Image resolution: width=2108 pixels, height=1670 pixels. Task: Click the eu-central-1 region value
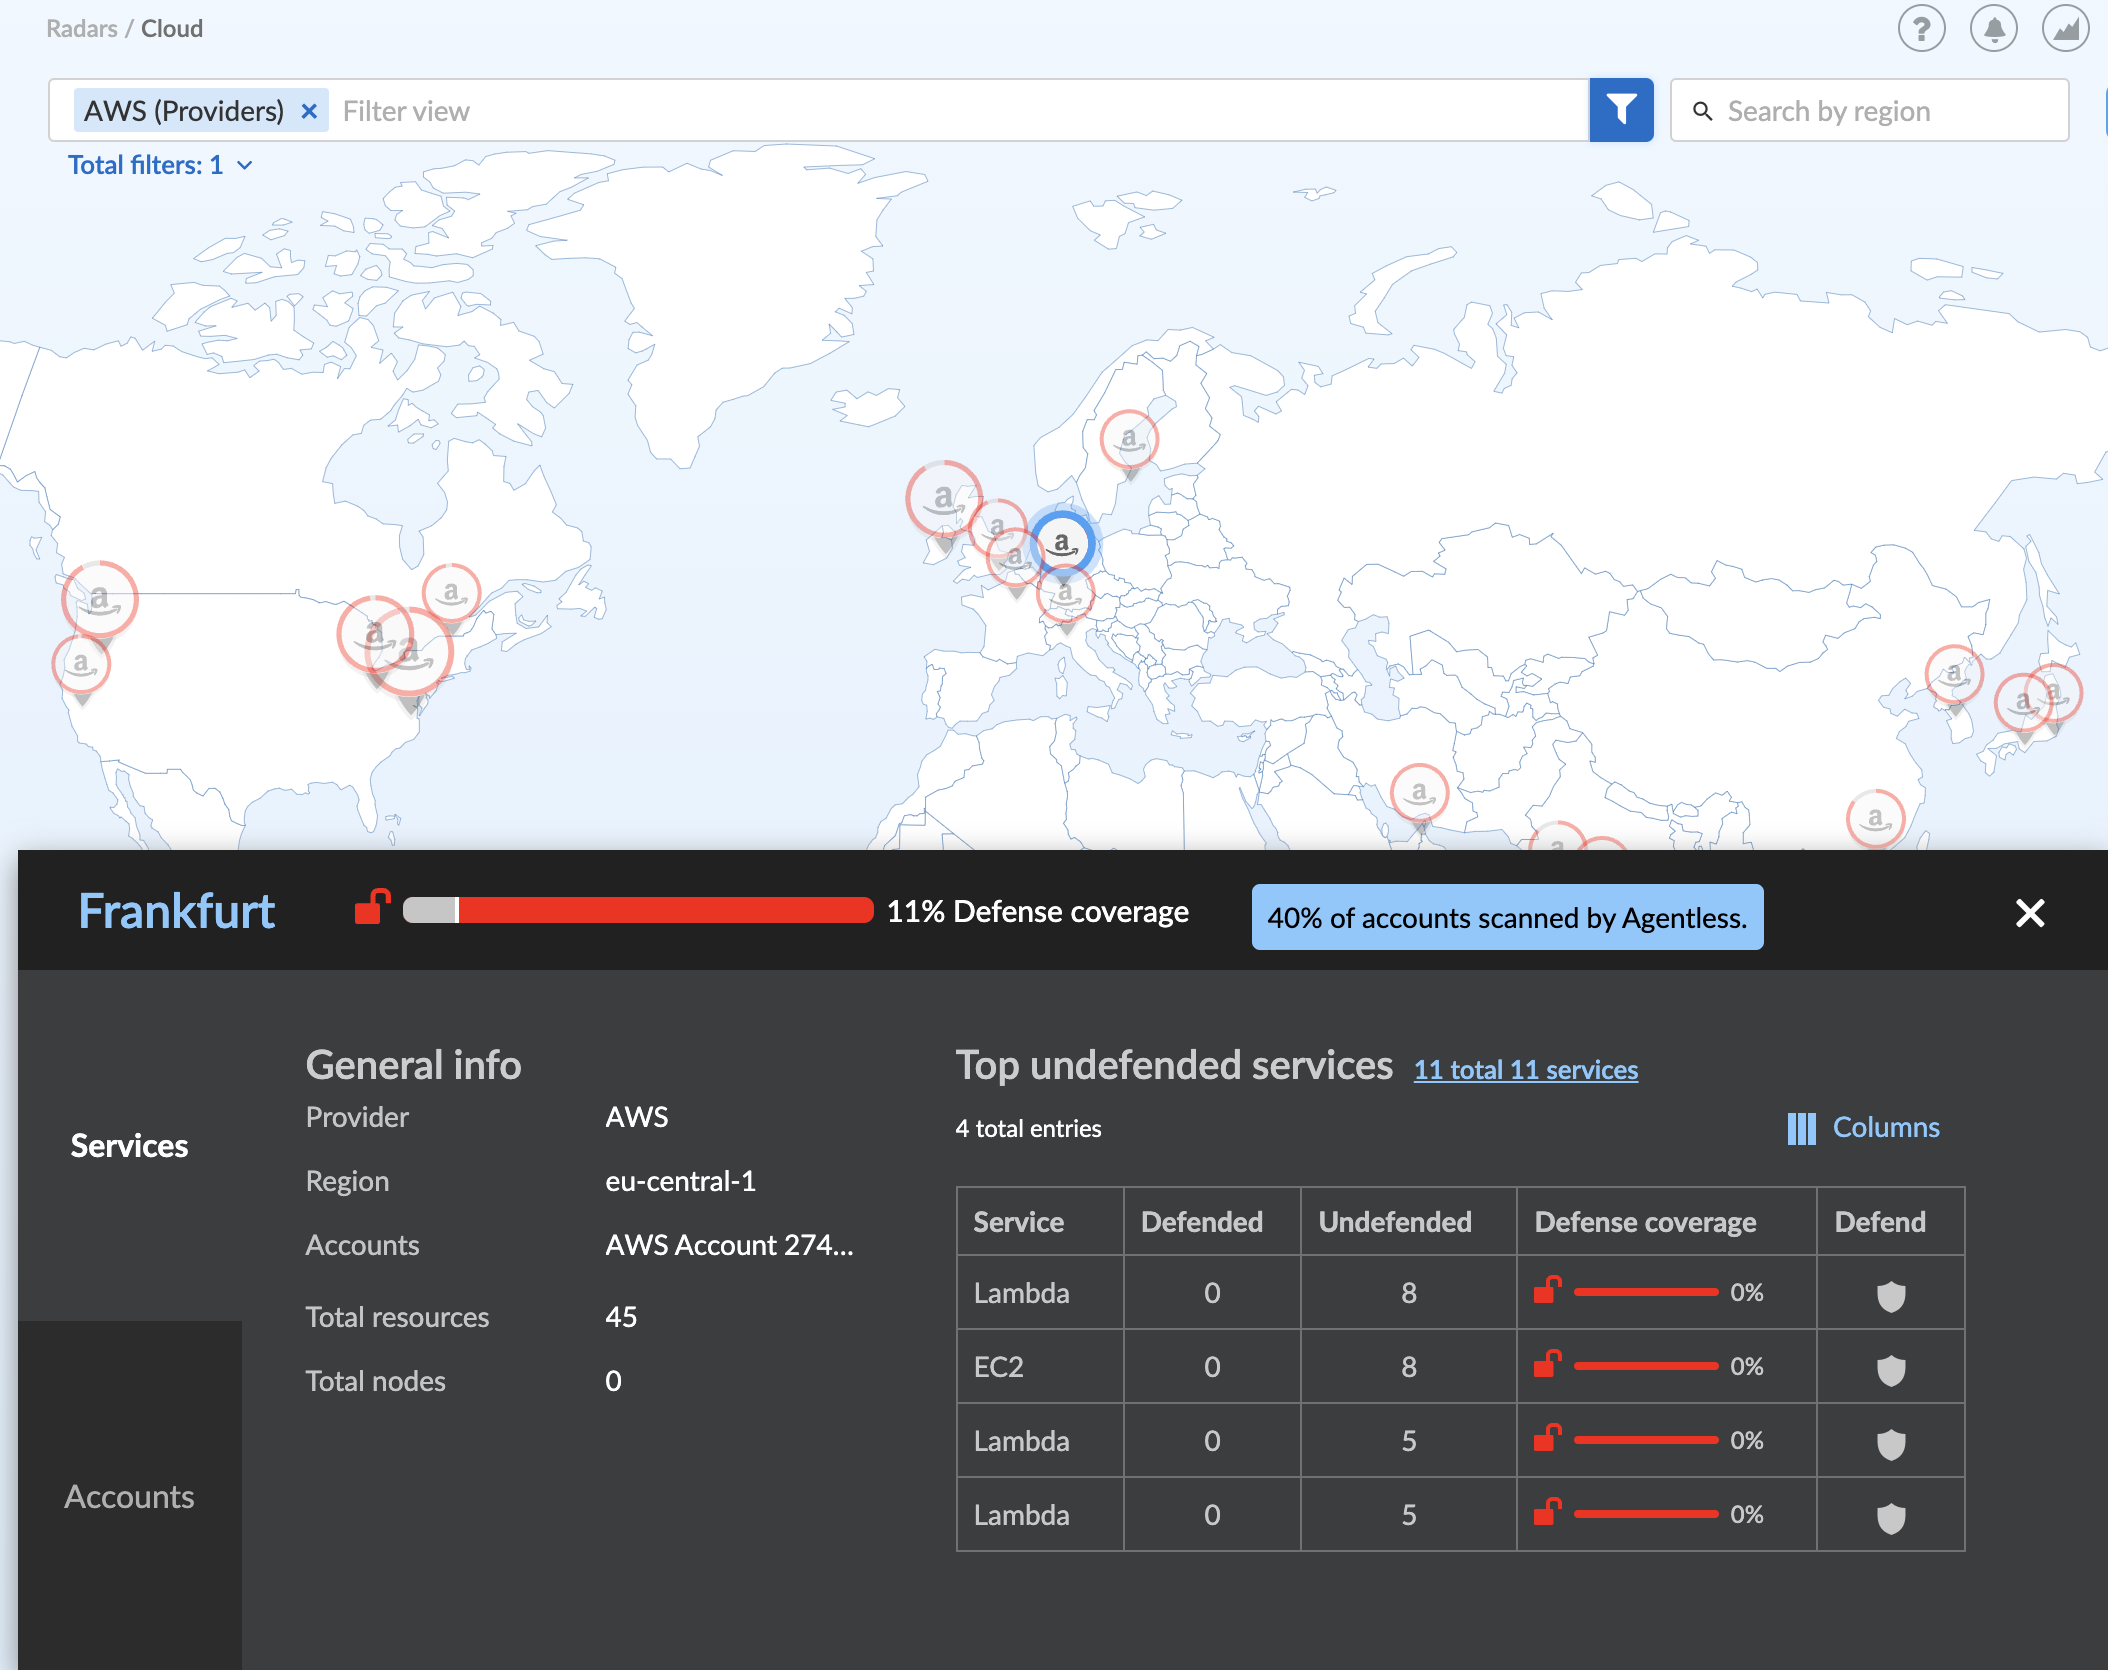point(680,1181)
